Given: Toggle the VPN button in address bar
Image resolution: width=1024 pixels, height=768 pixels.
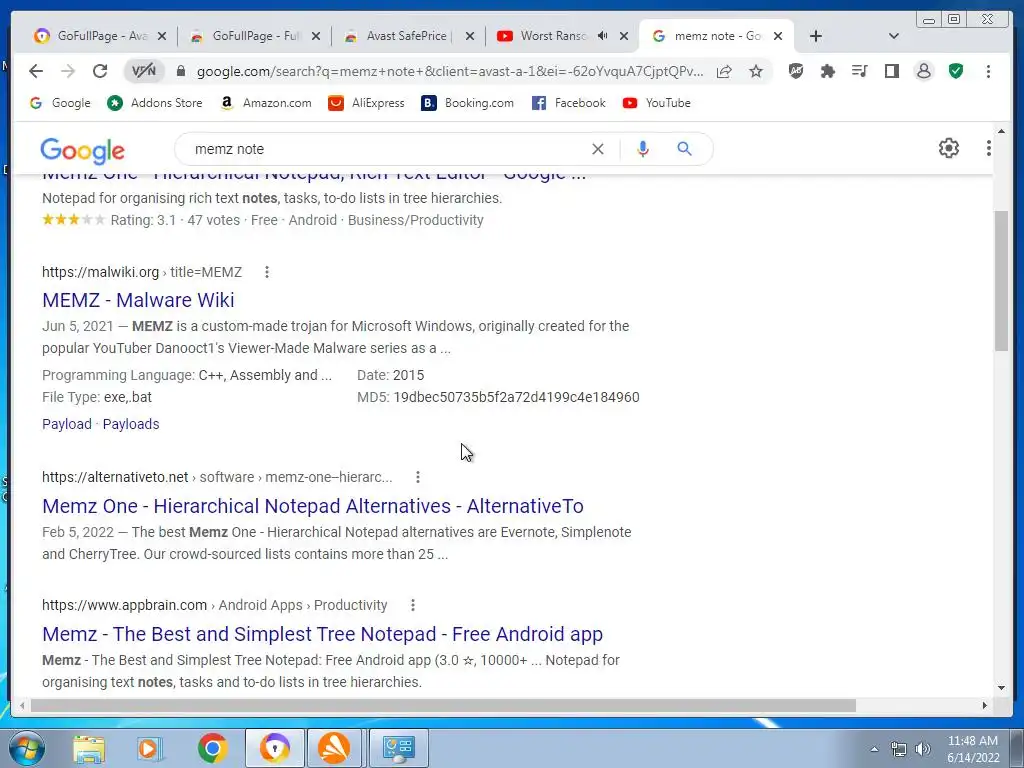Looking at the screenshot, I should click(144, 71).
